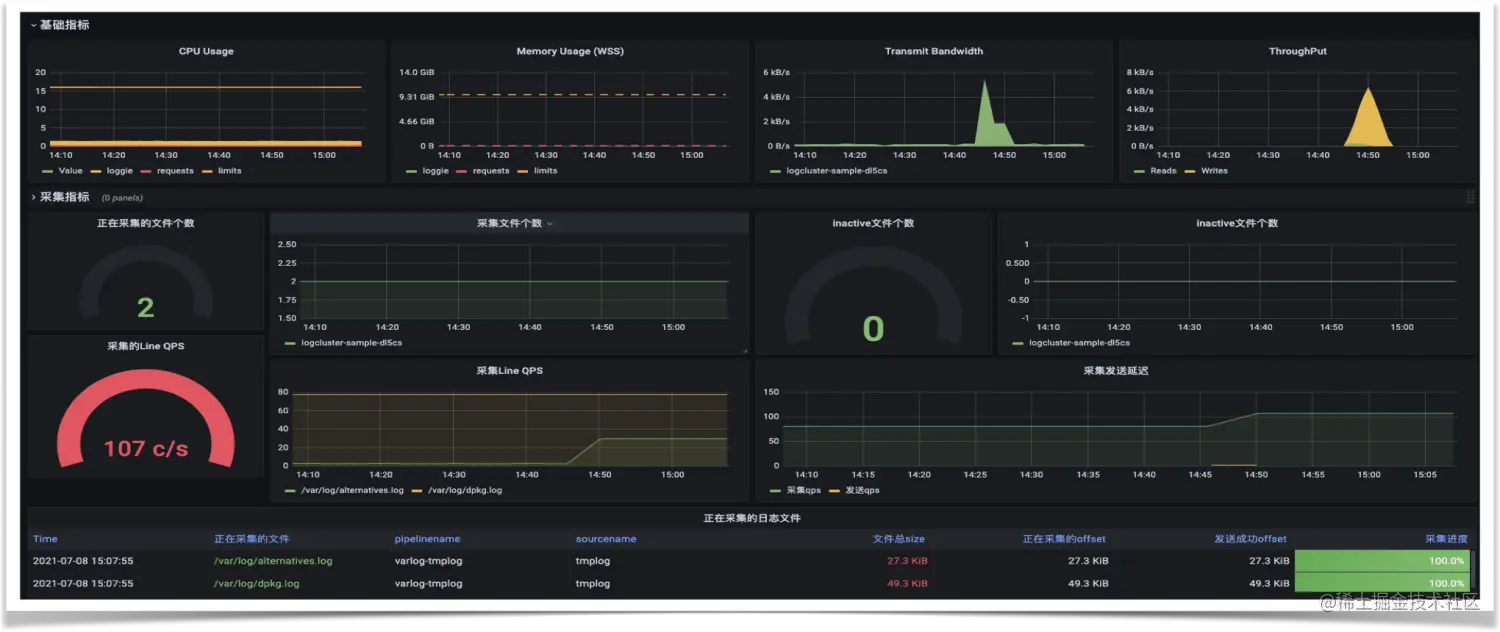The width and height of the screenshot is (1500, 632).
Task: Click the yellow Writes peak in ThroughPut chart
Action: (1367, 120)
